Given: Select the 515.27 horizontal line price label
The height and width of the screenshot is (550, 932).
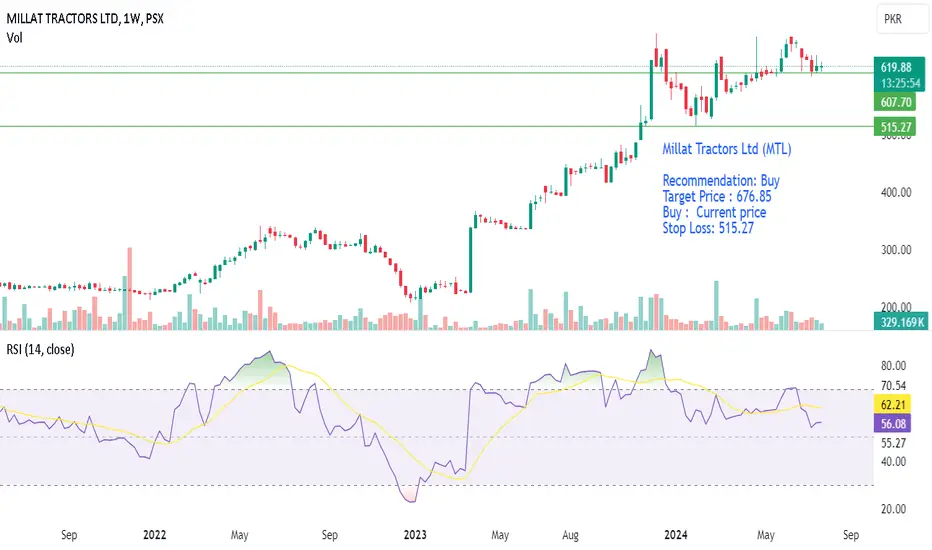Looking at the screenshot, I should coord(895,127).
